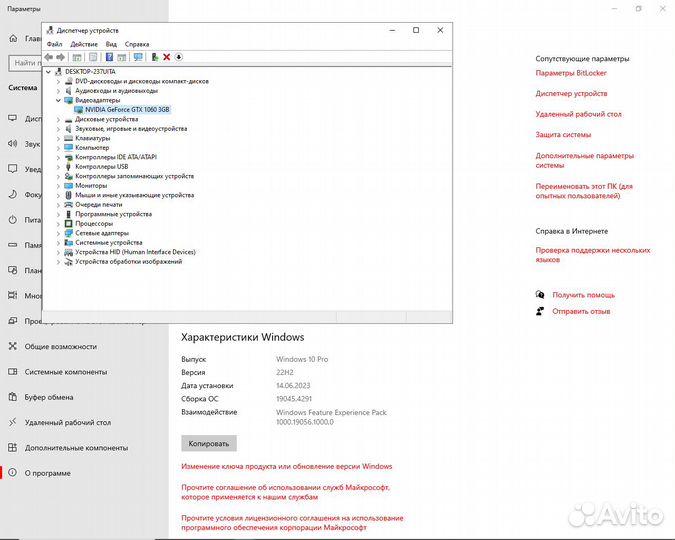Image resolution: width=675 pixels, height=540 pixels.
Task: Expand Сетевые адаптеры node
Action: (x=58, y=233)
